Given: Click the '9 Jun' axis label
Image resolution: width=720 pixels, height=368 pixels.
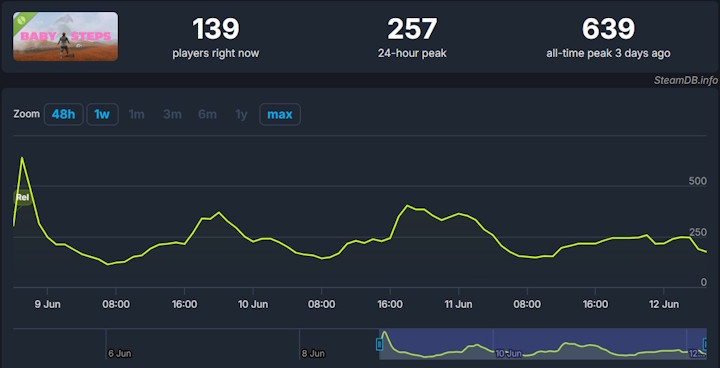Looking at the screenshot, I should pyautogui.click(x=48, y=304).
